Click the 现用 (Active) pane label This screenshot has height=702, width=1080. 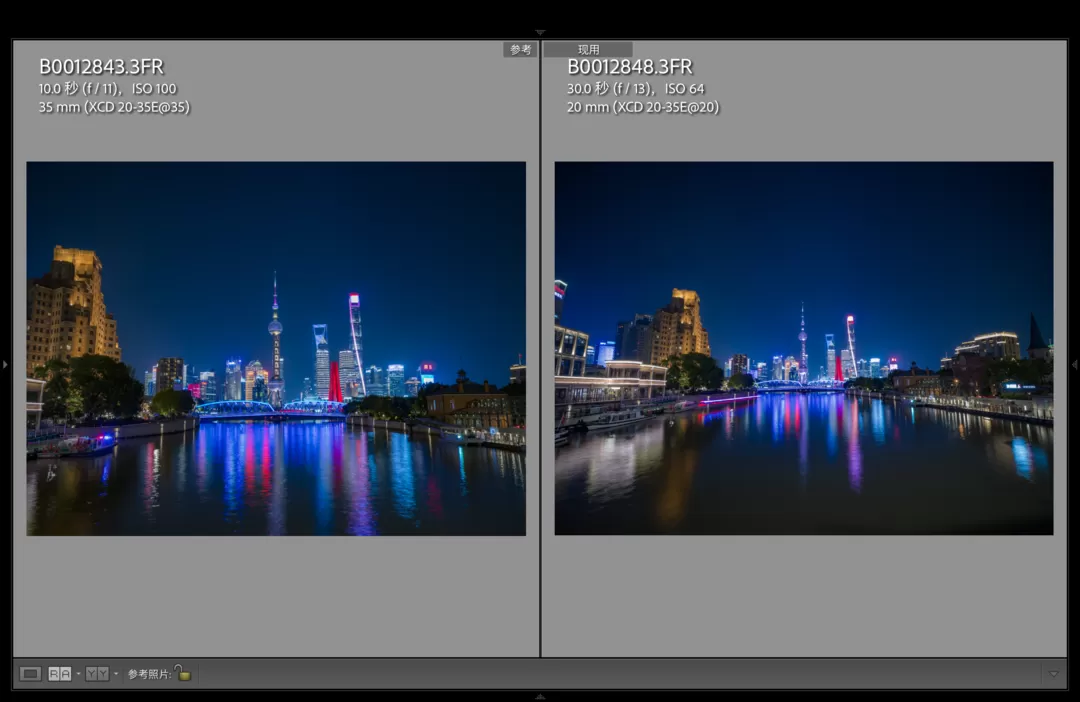tap(588, 49)
